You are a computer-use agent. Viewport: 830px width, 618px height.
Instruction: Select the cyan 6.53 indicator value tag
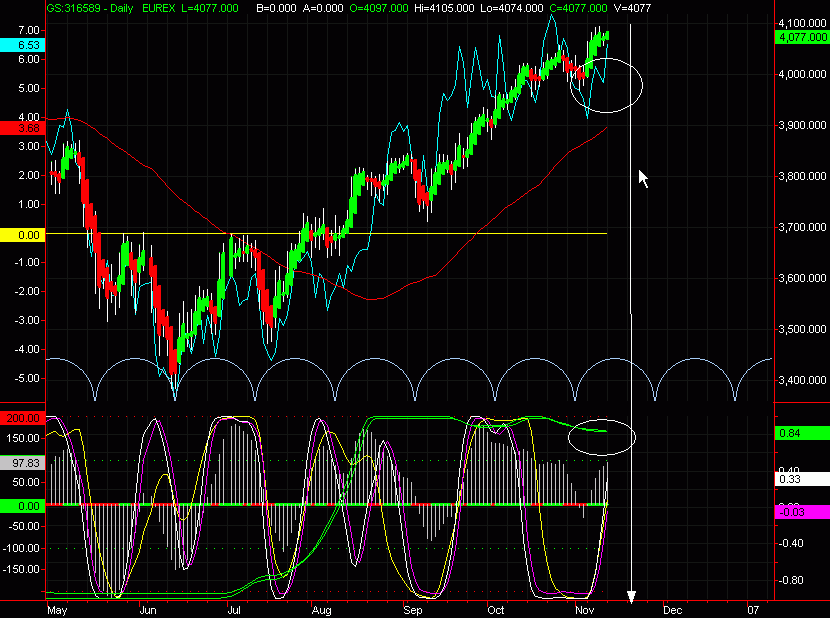pyautogui.click(x=22, y=45)
